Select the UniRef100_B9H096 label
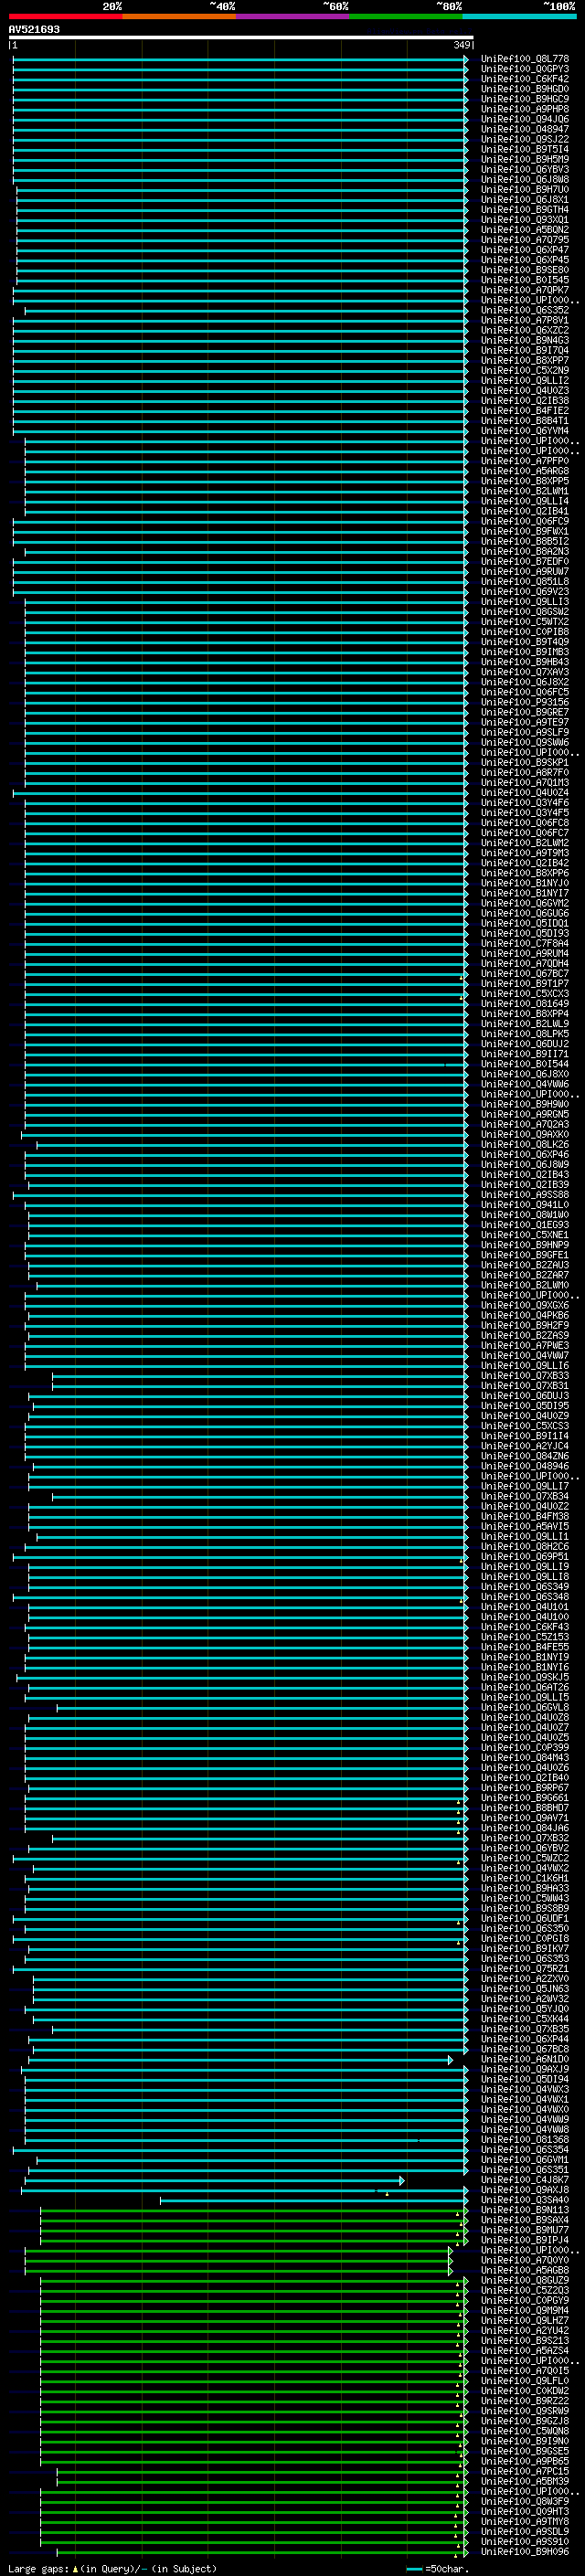The height and width of the screenshot is (2576, 585). click(x=525, y=2552)
